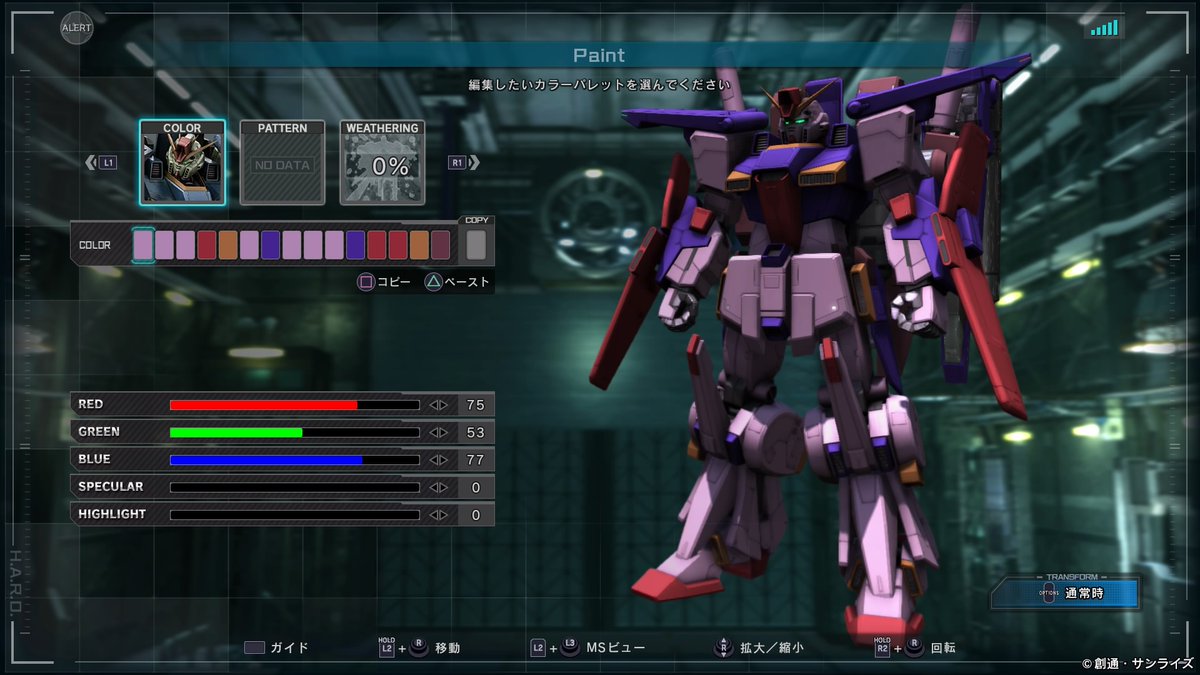This screenshot has height=675, width=1200.
Task: Click the GREEN row arrow stepper
Action: click(439, 432)
